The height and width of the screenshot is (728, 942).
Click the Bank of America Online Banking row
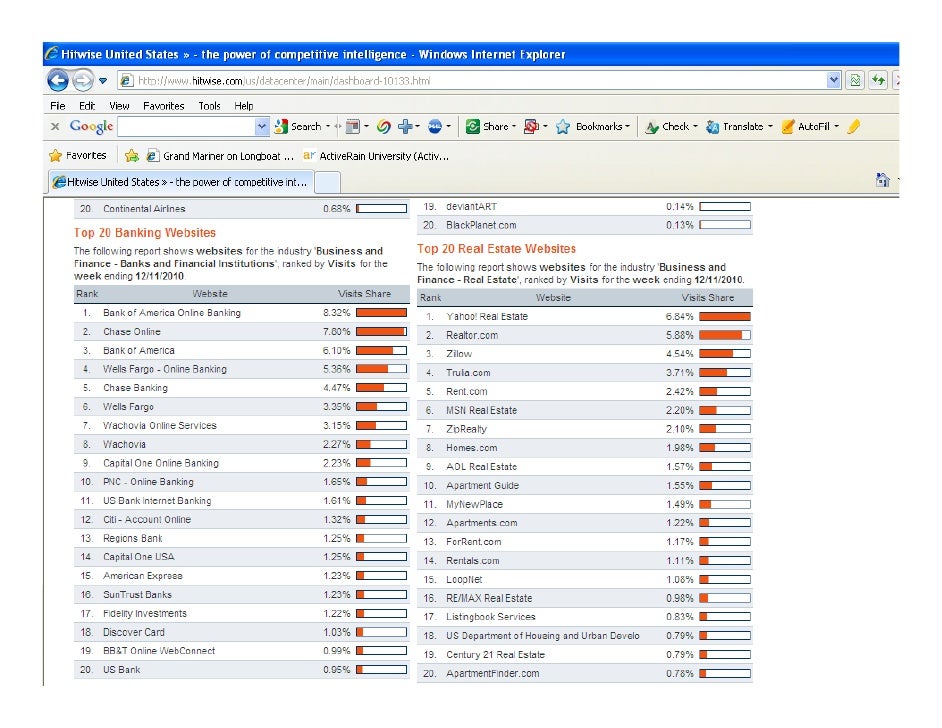(242, 313)
